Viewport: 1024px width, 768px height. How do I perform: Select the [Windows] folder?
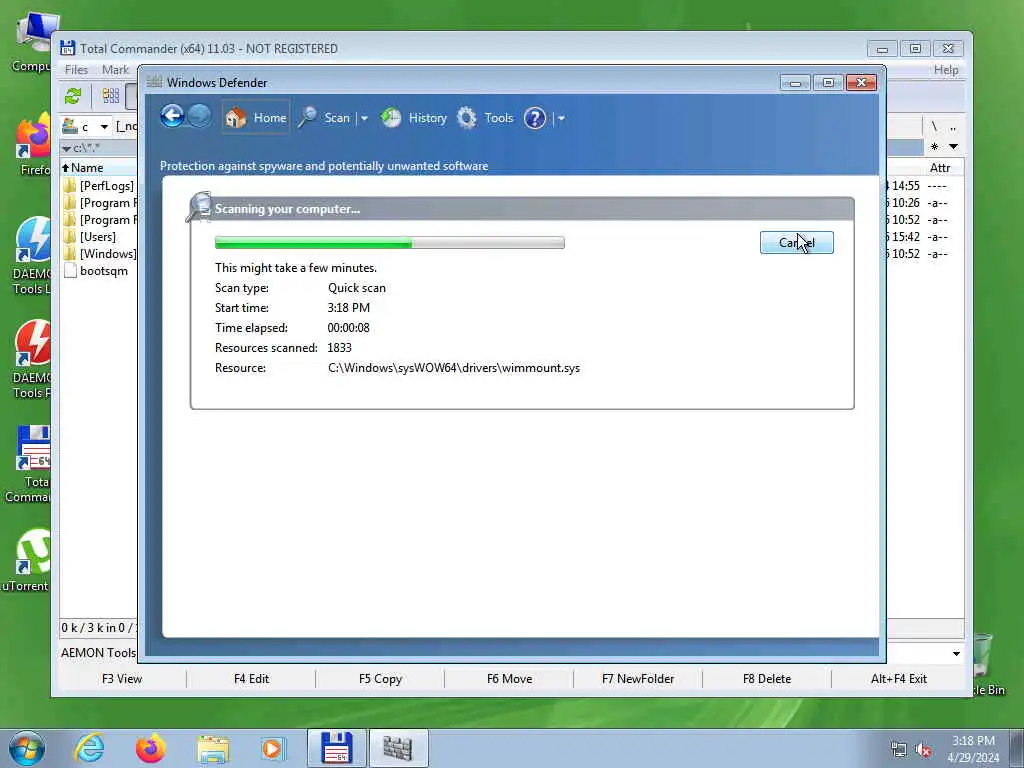[x=100, y=254]
